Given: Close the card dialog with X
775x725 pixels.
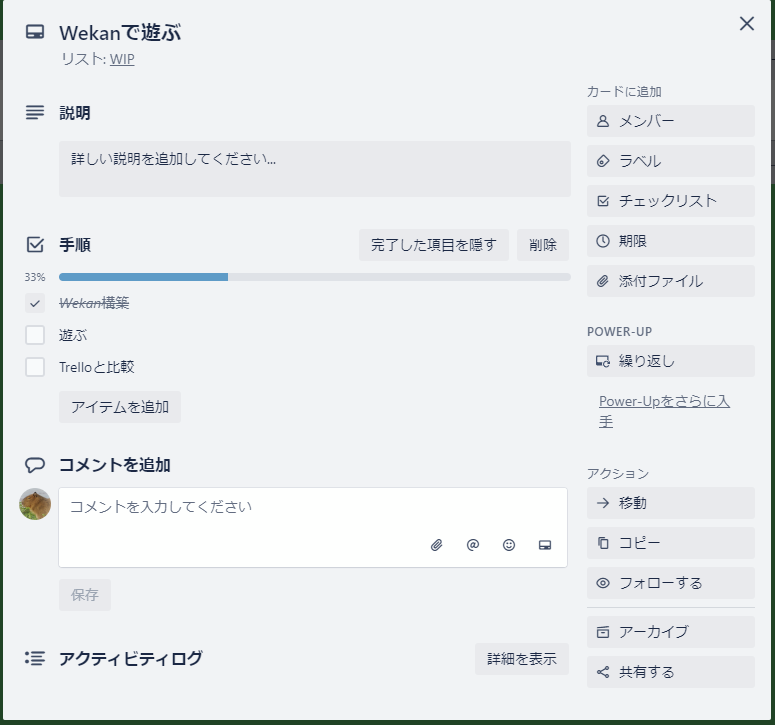Looking at the screenshot, I should pos(746,23).
